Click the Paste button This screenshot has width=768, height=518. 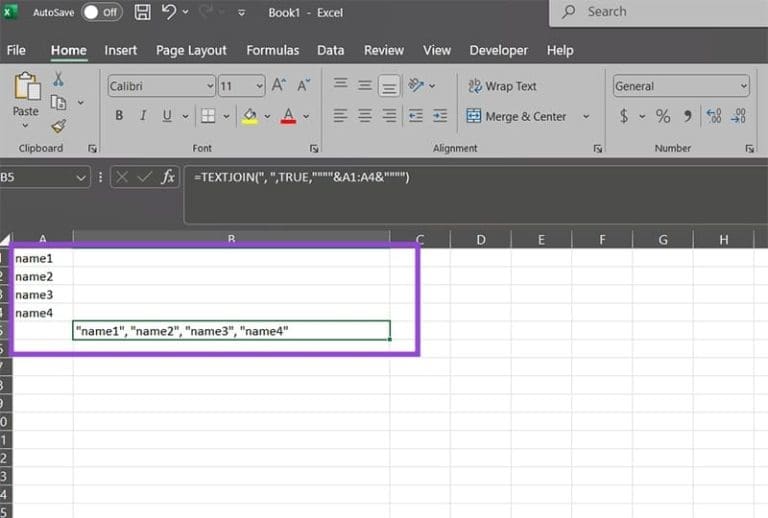click(26, 98)
